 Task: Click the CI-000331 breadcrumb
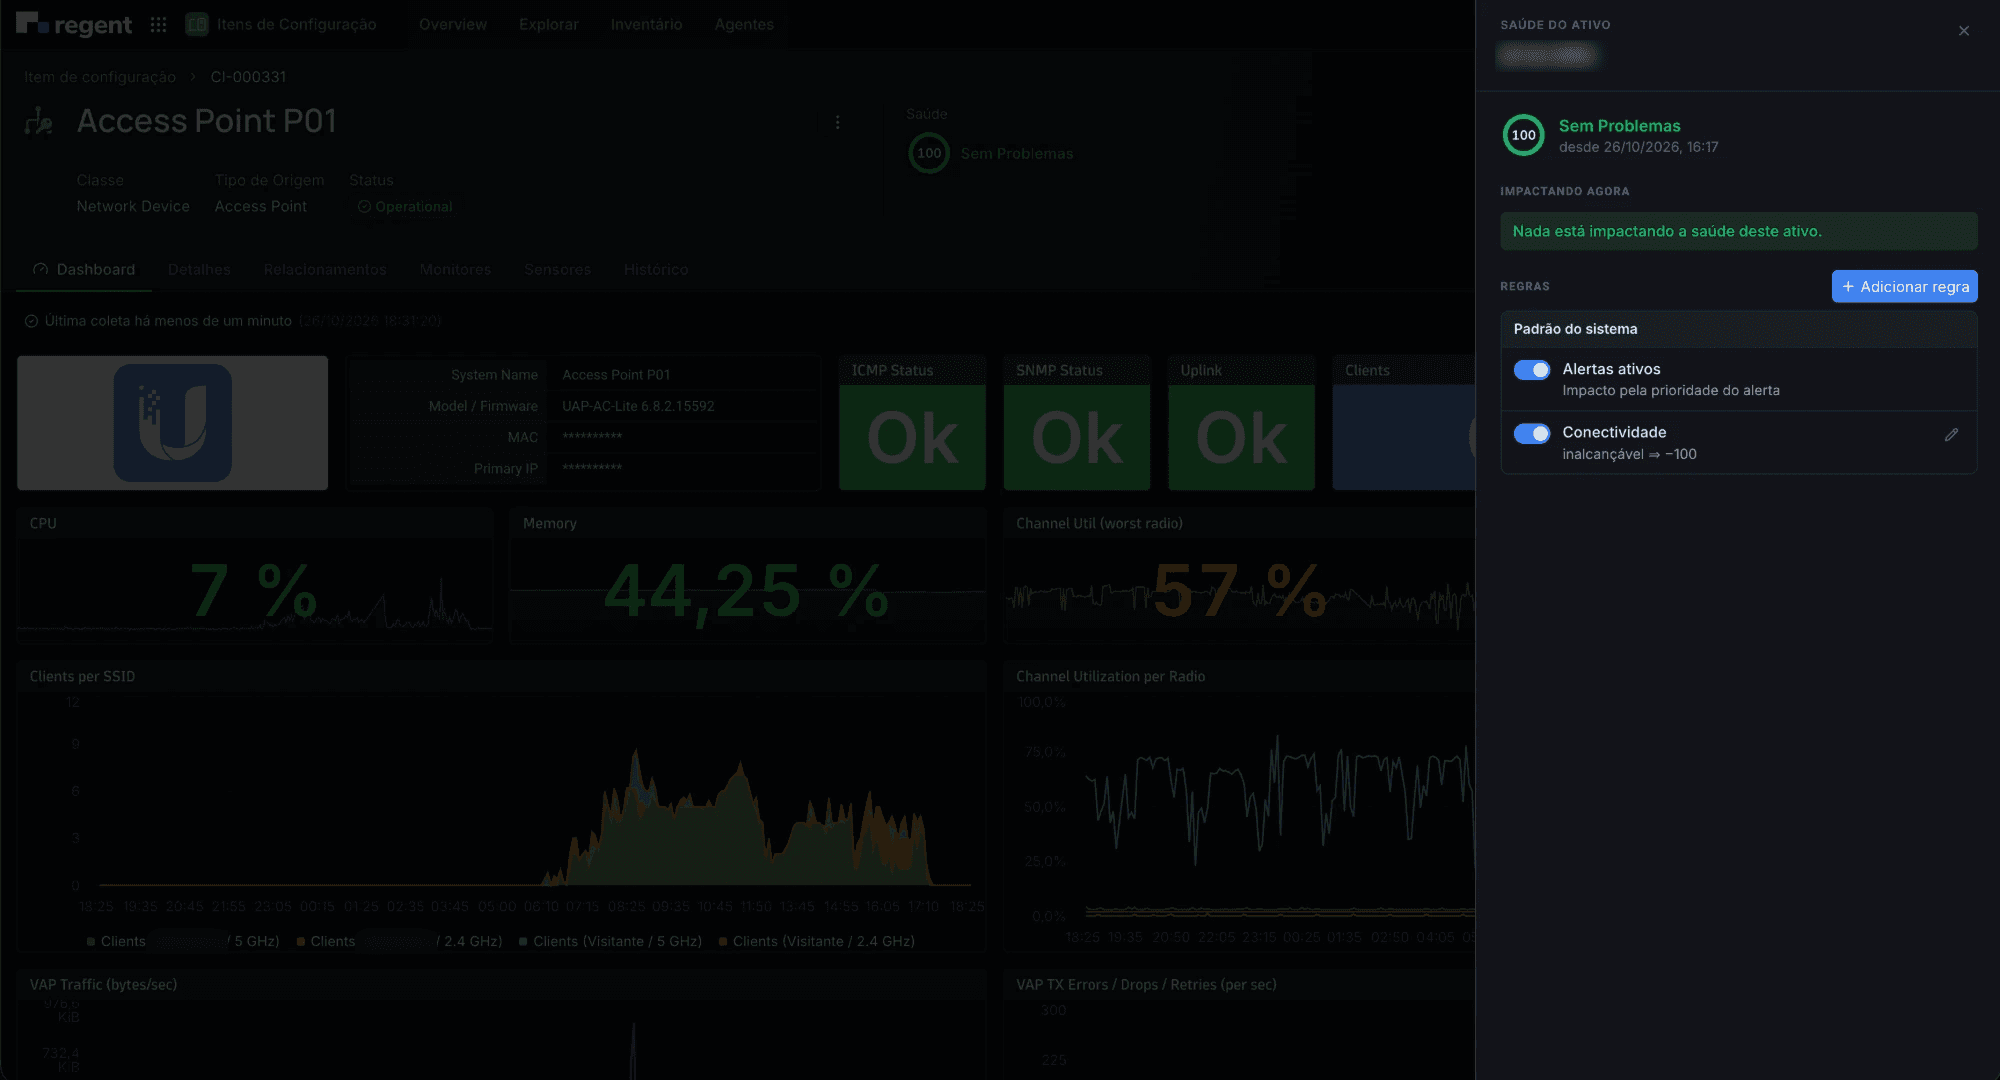[248, 77]
